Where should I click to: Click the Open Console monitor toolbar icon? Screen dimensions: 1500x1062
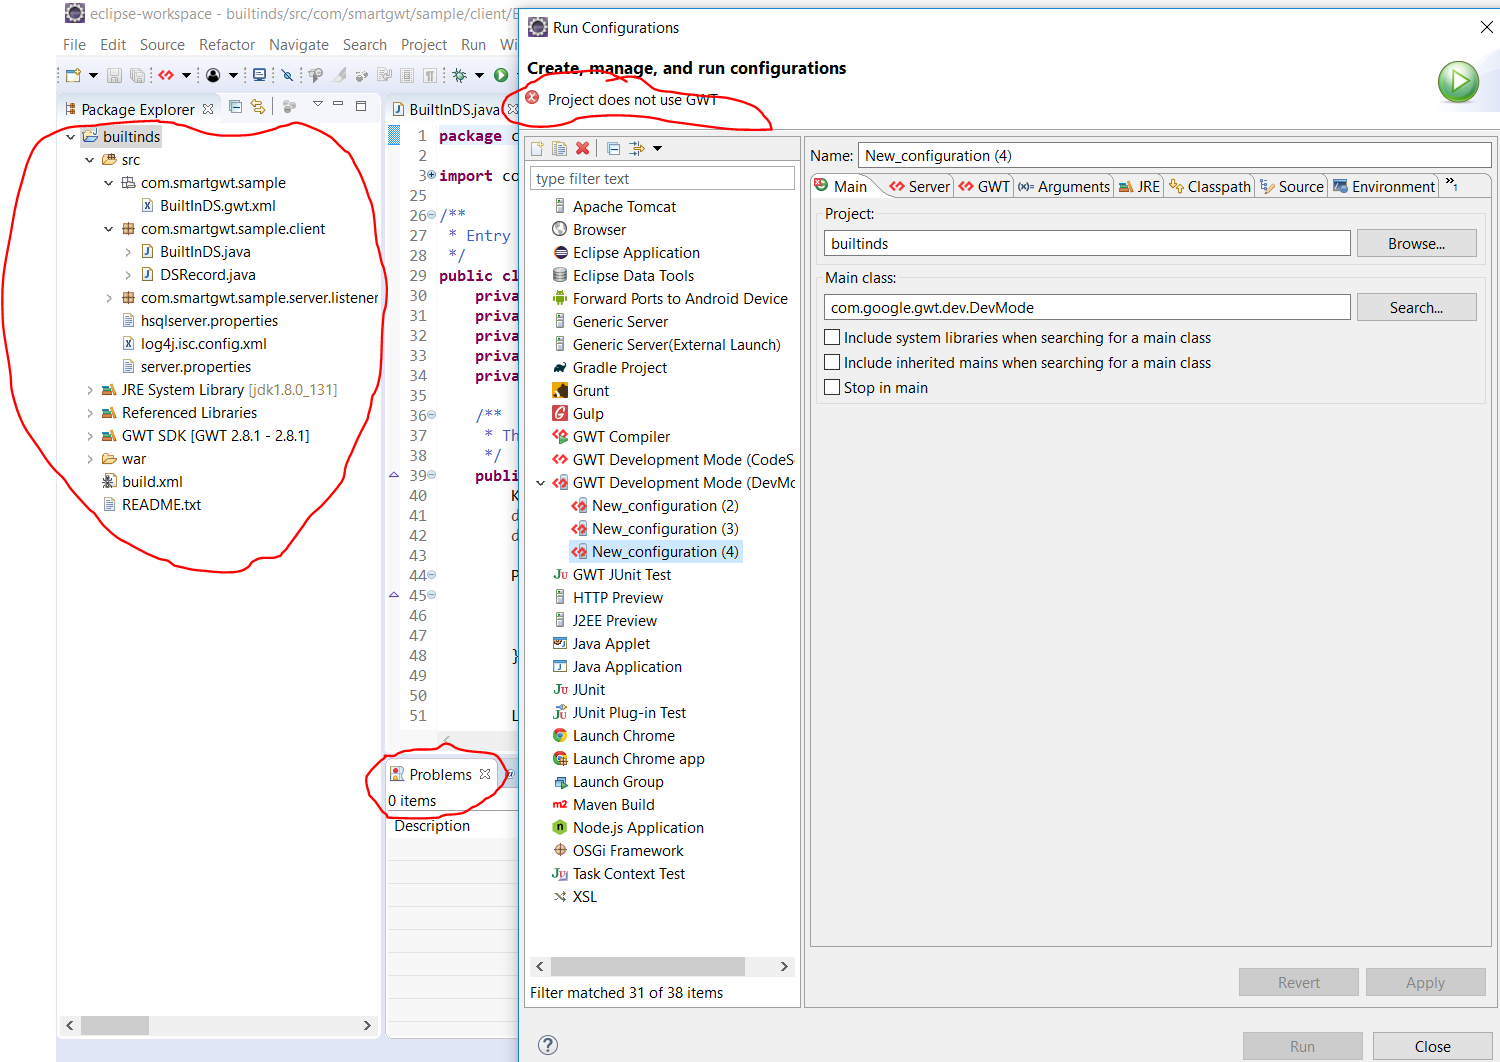[x=260, y=75]
